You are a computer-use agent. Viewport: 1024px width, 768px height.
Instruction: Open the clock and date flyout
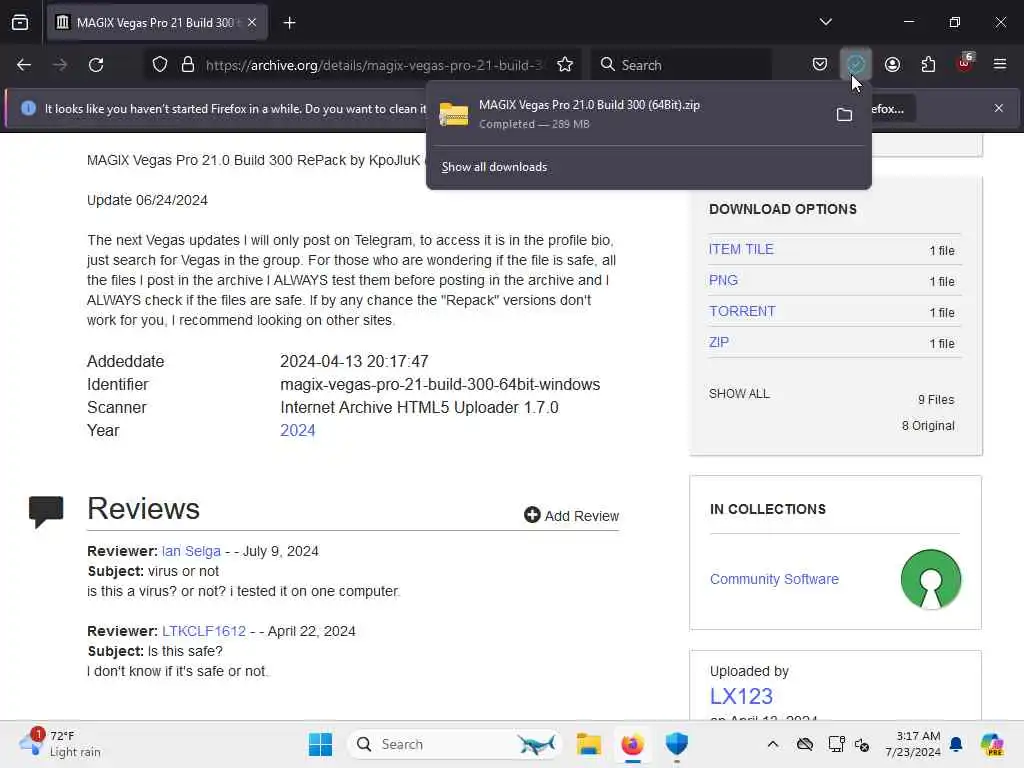pyautogui.click(x=912, y=744)
